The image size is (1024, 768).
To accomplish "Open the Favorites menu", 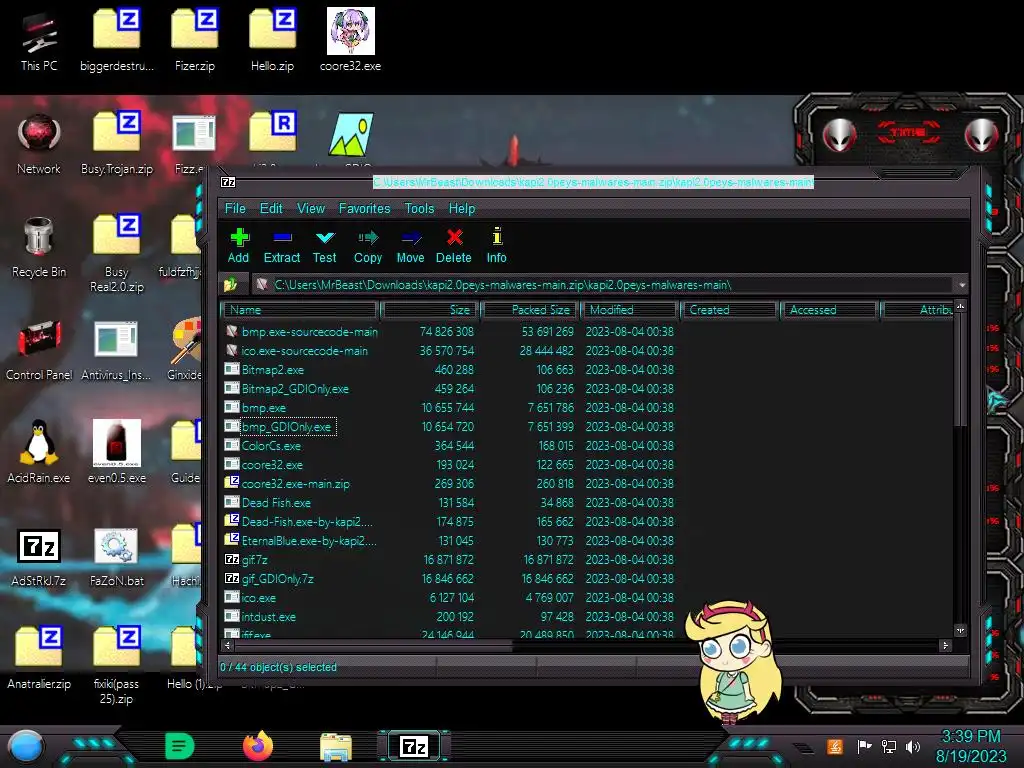I will [364, 208].
